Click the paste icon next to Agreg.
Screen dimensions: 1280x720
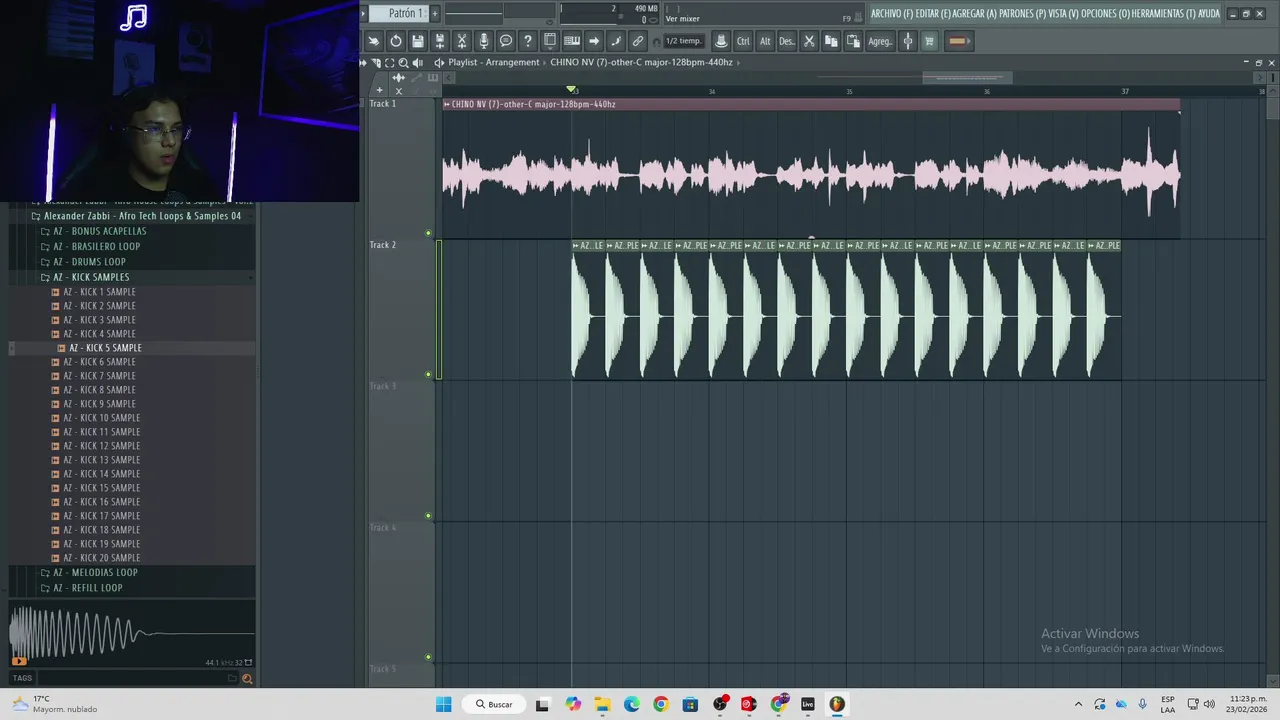coord(853,41)
